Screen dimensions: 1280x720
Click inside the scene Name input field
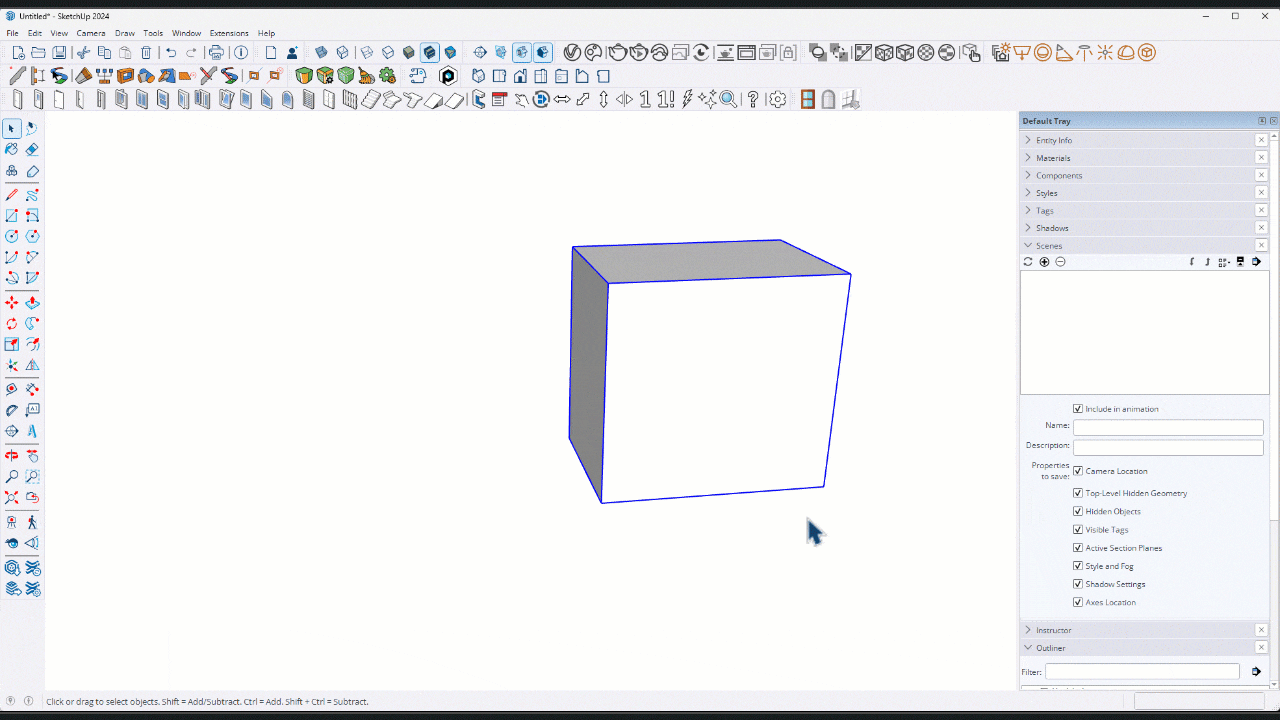[x=1167, y=427]
